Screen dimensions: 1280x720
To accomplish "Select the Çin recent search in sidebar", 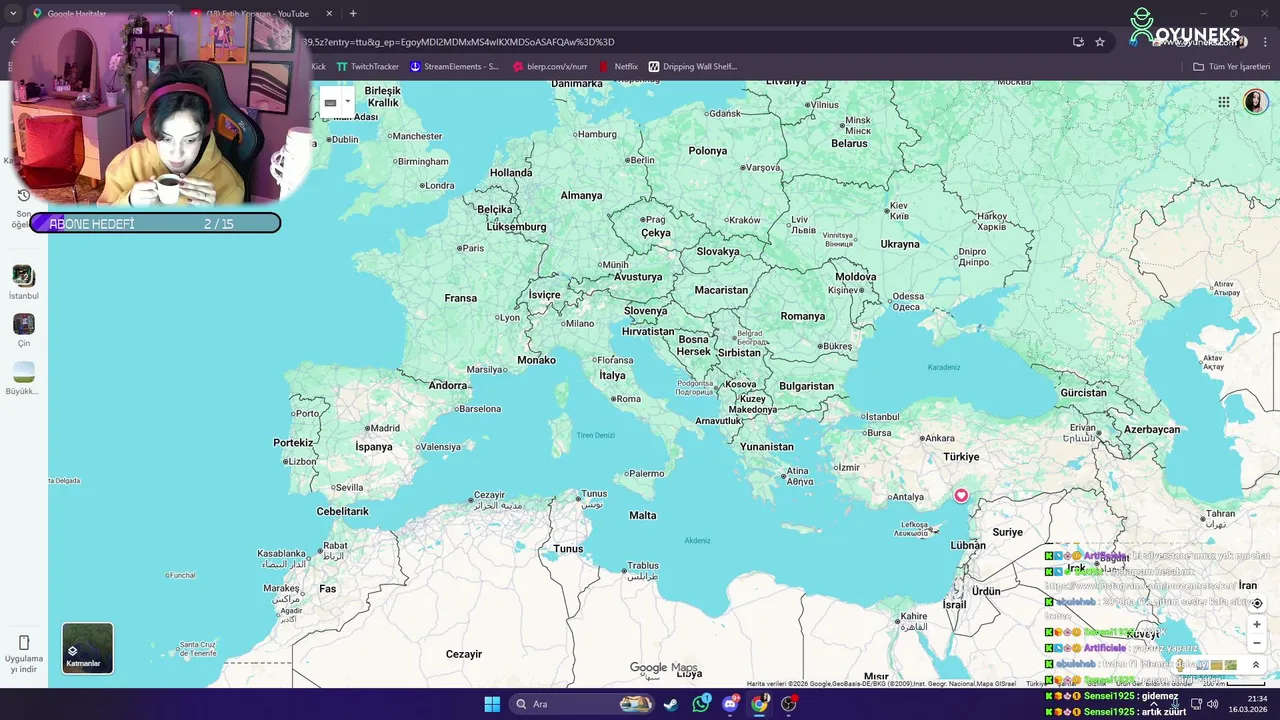I will pos(23,330).
